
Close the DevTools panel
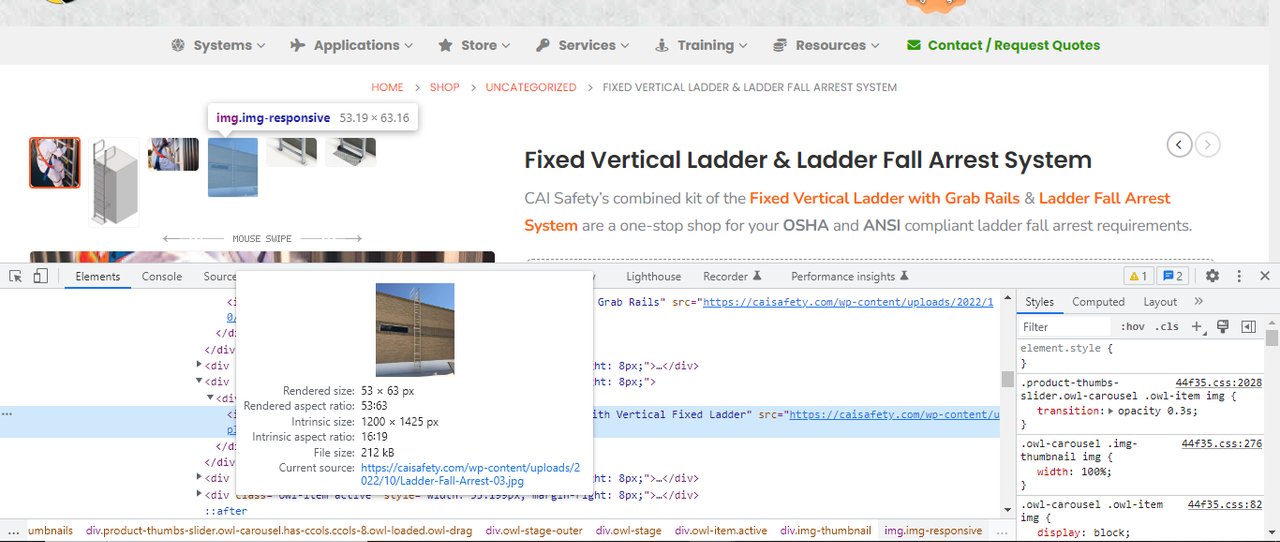[x=1265, y=276]
